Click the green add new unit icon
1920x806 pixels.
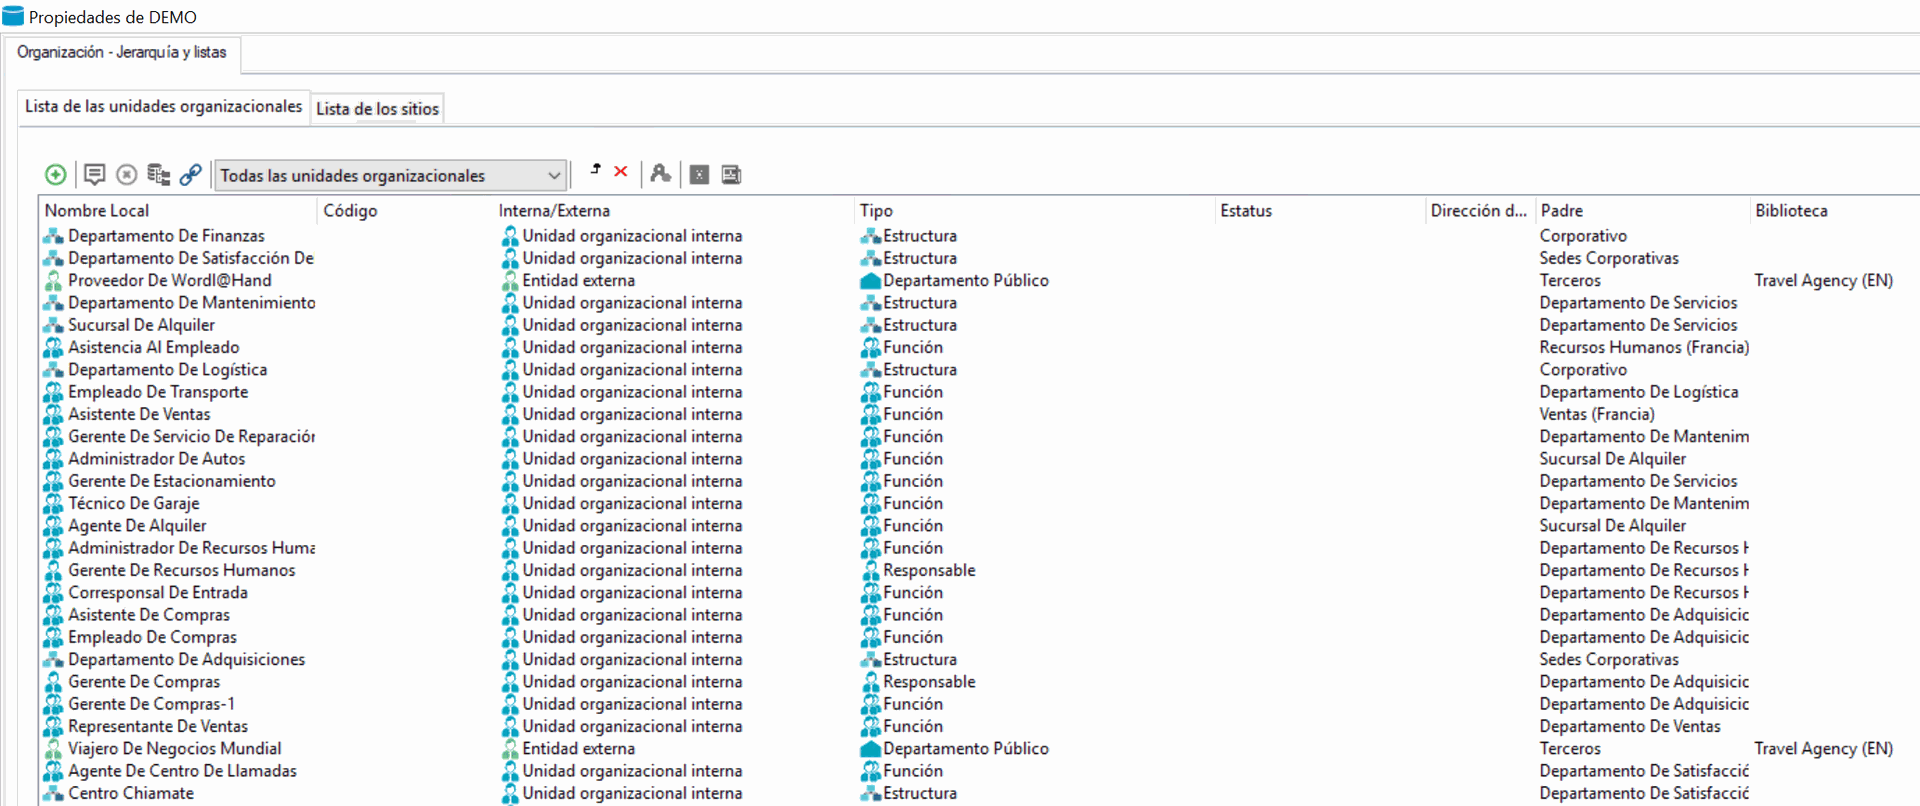coord(56,175)
